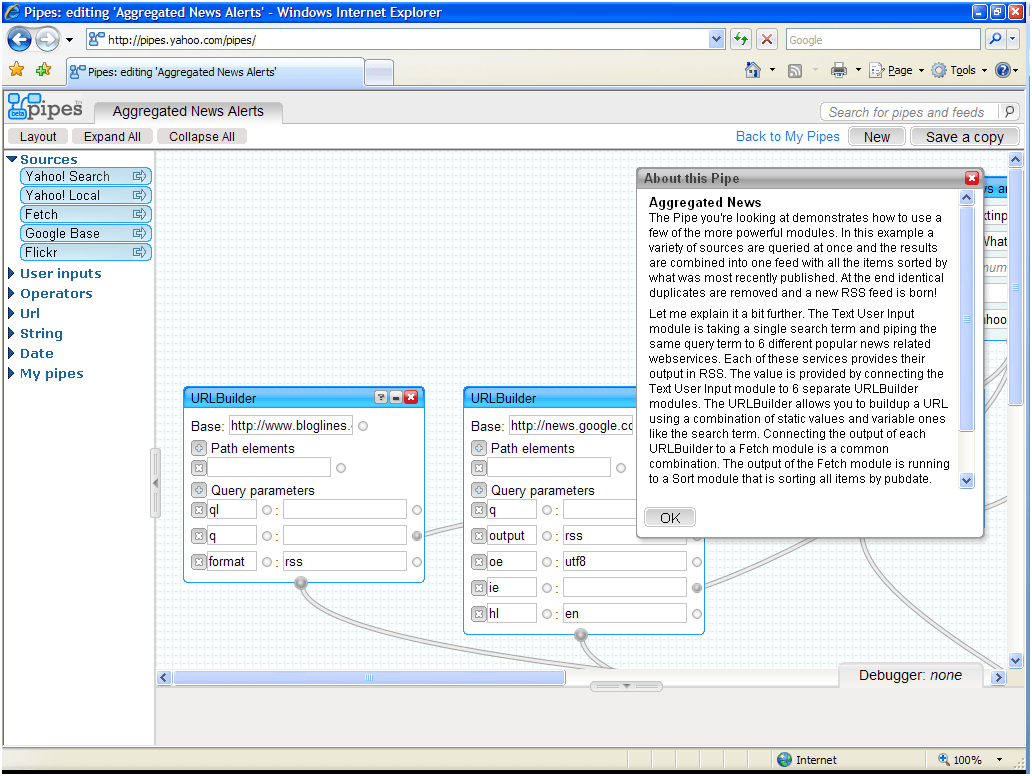The image size is (1032, 776).
Task: Remove the hl parameter row
Action: [479, 614]
